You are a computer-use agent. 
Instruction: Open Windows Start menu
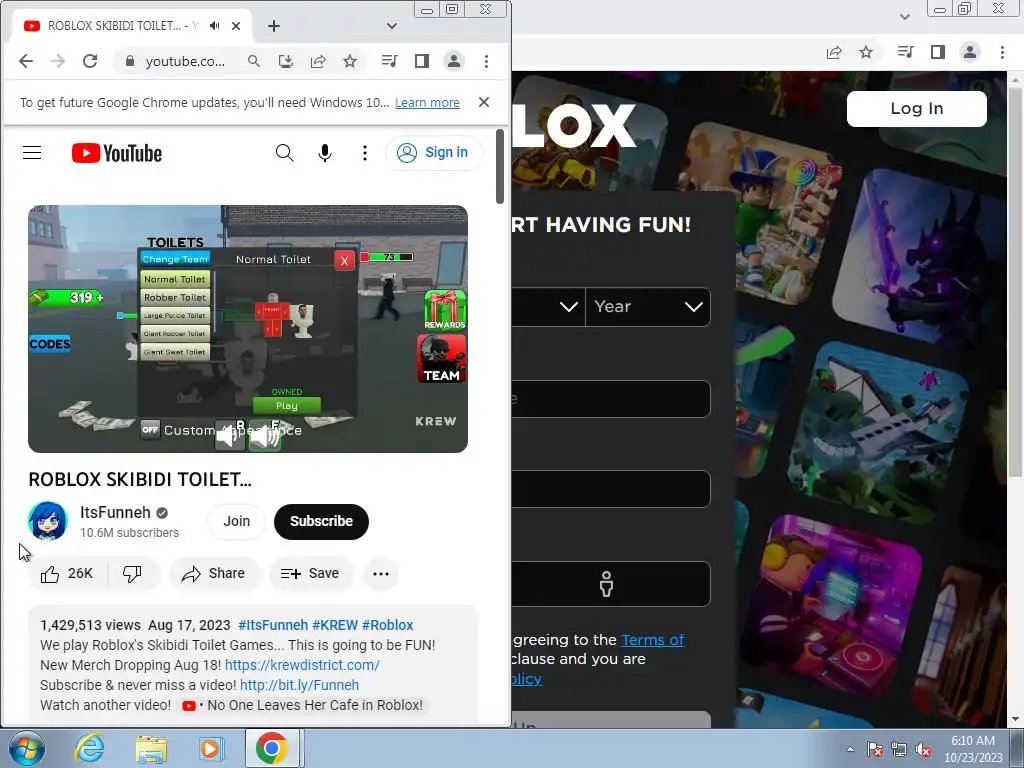[26, 748]
